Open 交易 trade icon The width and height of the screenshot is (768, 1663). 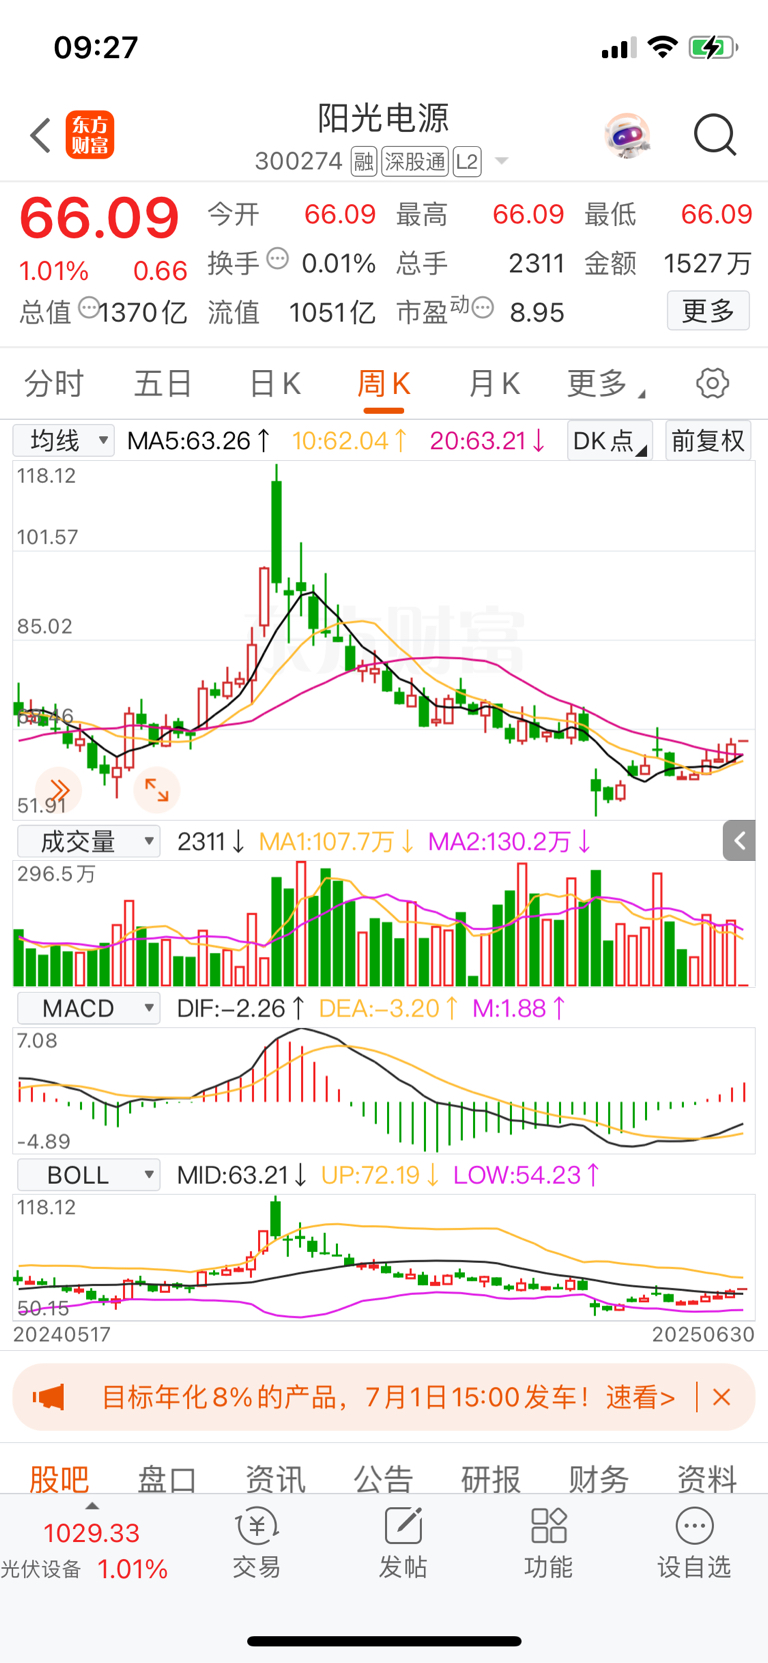[257, 1543]
